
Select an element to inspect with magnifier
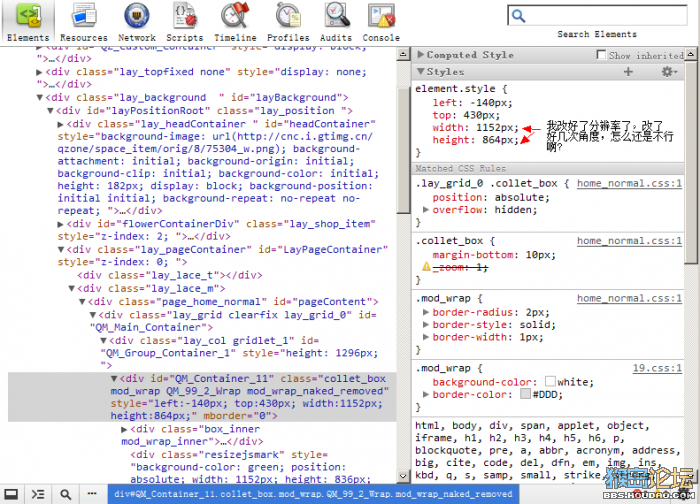coord(66,494)
